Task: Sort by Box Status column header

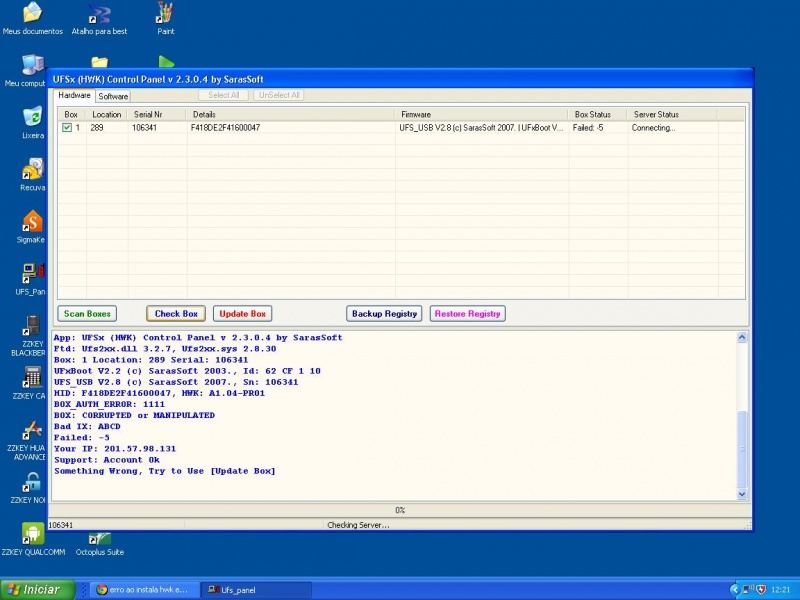Action: [x=598, y=115]
